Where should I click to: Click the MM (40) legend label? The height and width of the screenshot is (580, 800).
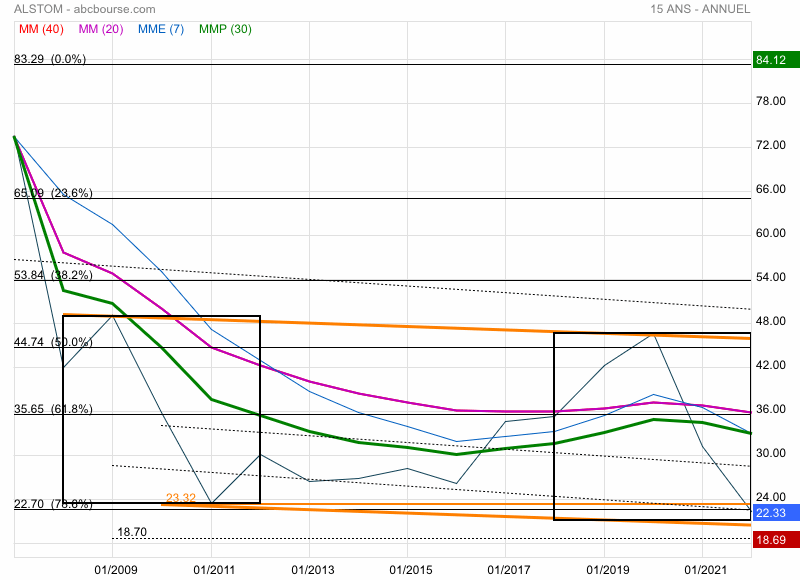41,29
